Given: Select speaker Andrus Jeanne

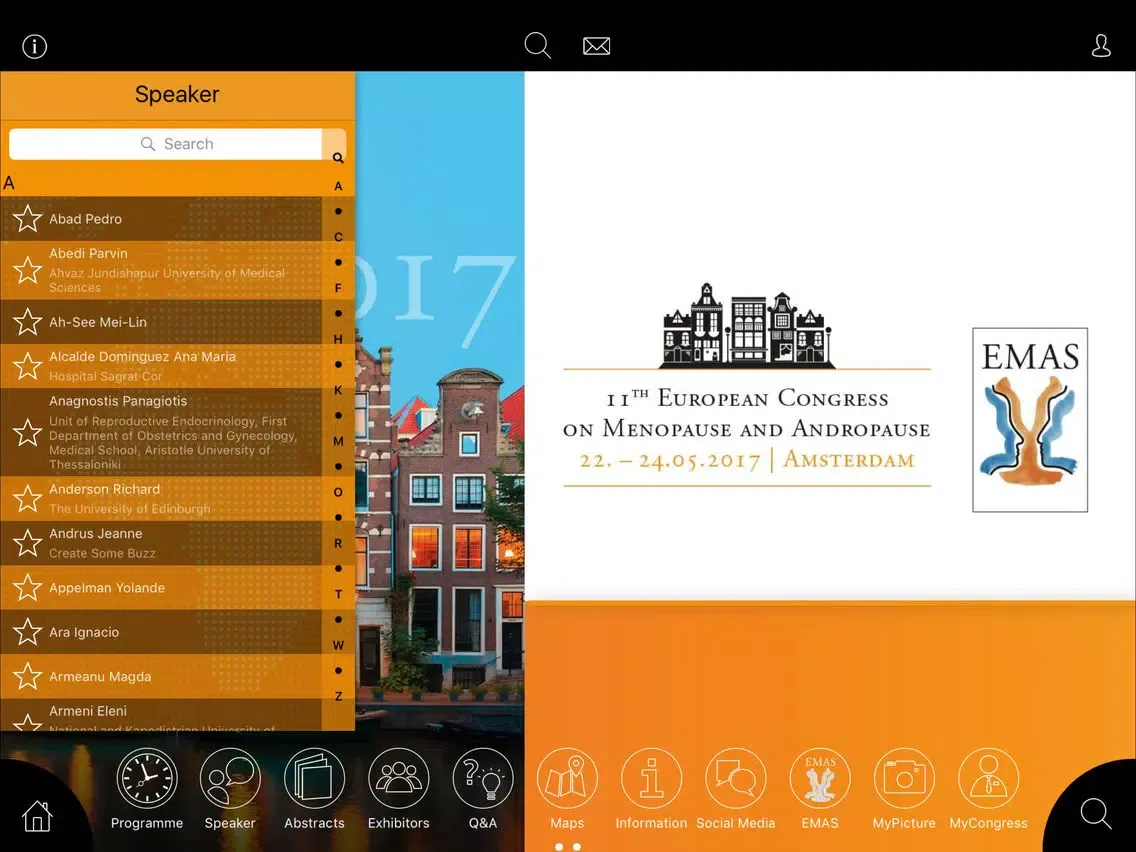Looking at the screenshot, I should coord(161,543).
